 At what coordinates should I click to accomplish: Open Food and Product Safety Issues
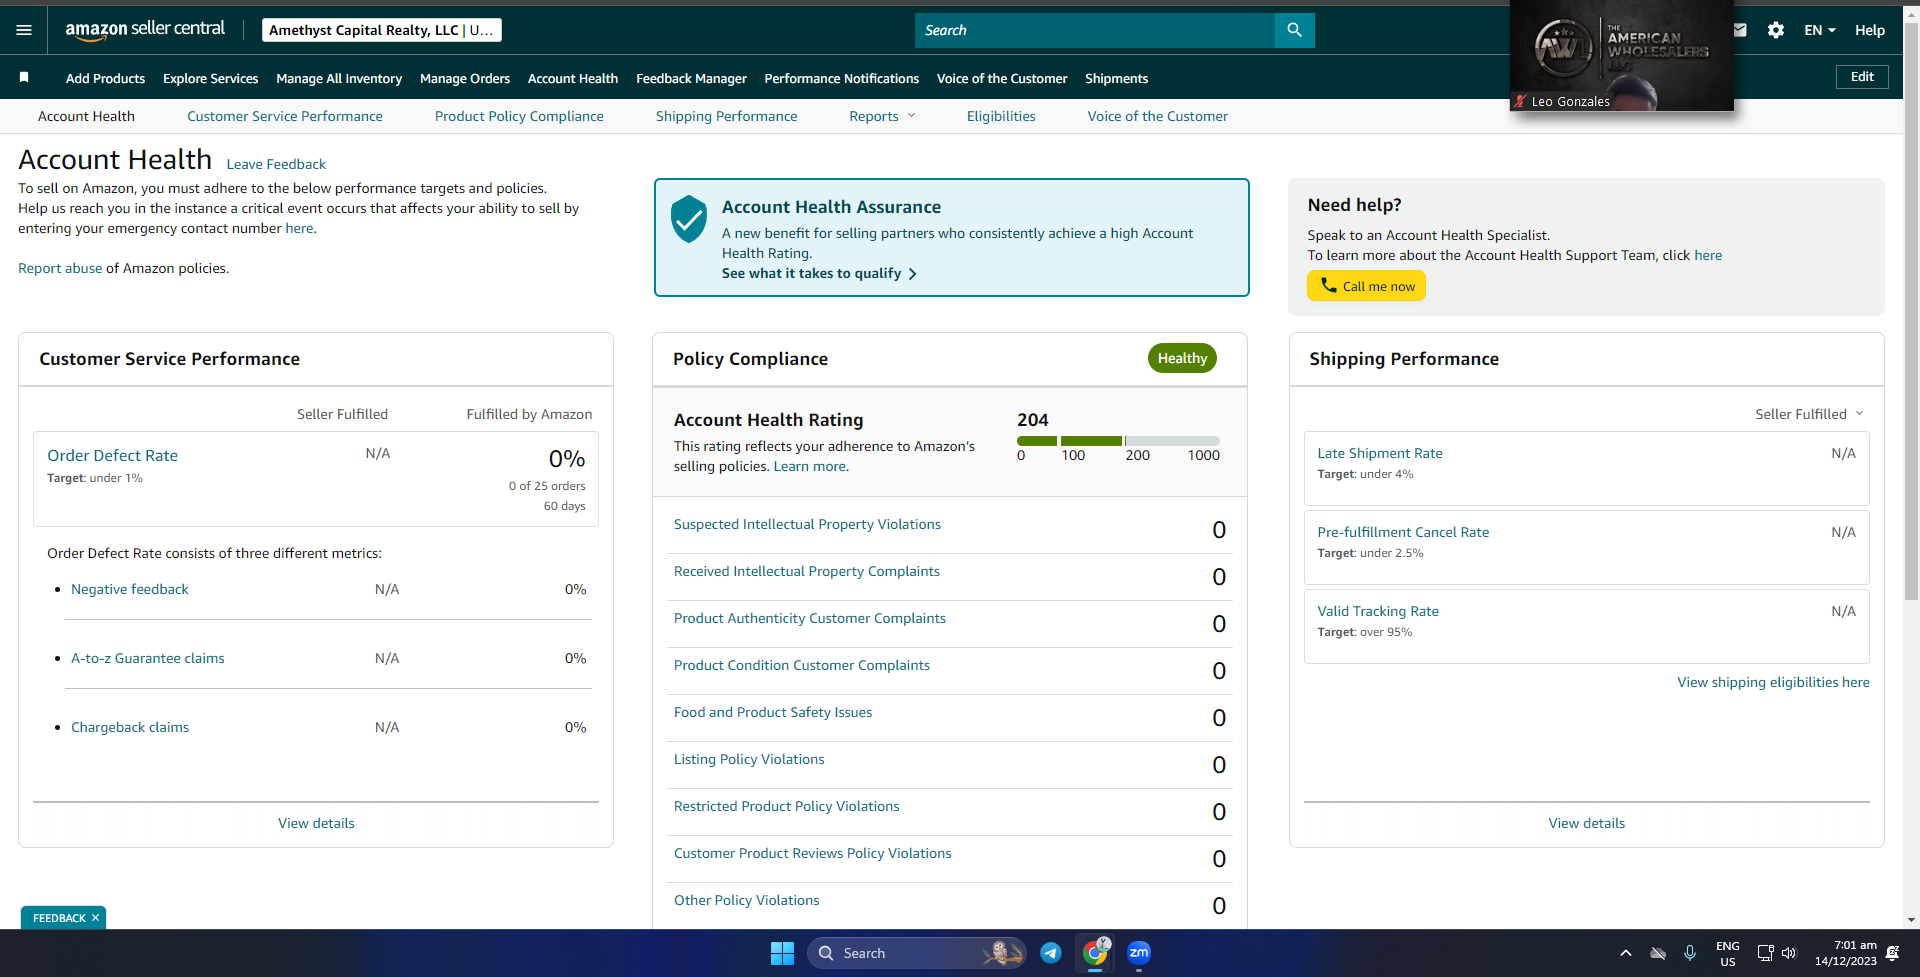coord(773,712)
